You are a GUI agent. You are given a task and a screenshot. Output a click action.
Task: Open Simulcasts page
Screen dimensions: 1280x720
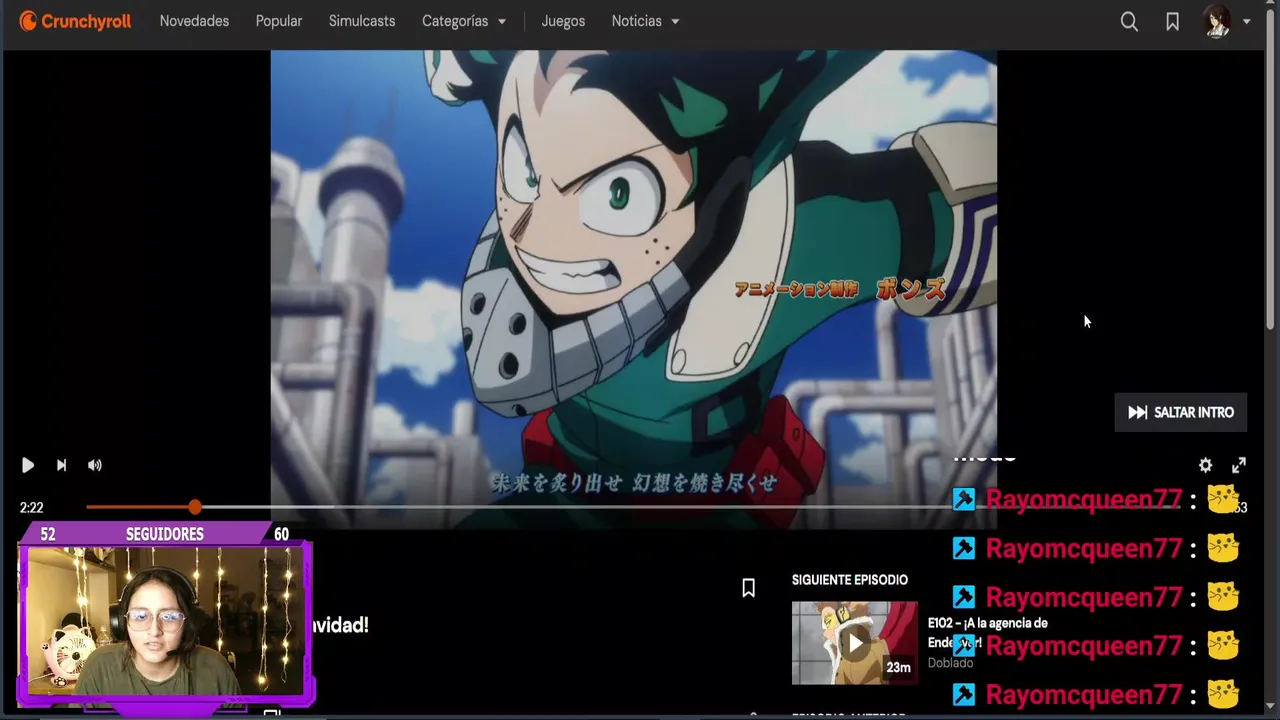362,21
